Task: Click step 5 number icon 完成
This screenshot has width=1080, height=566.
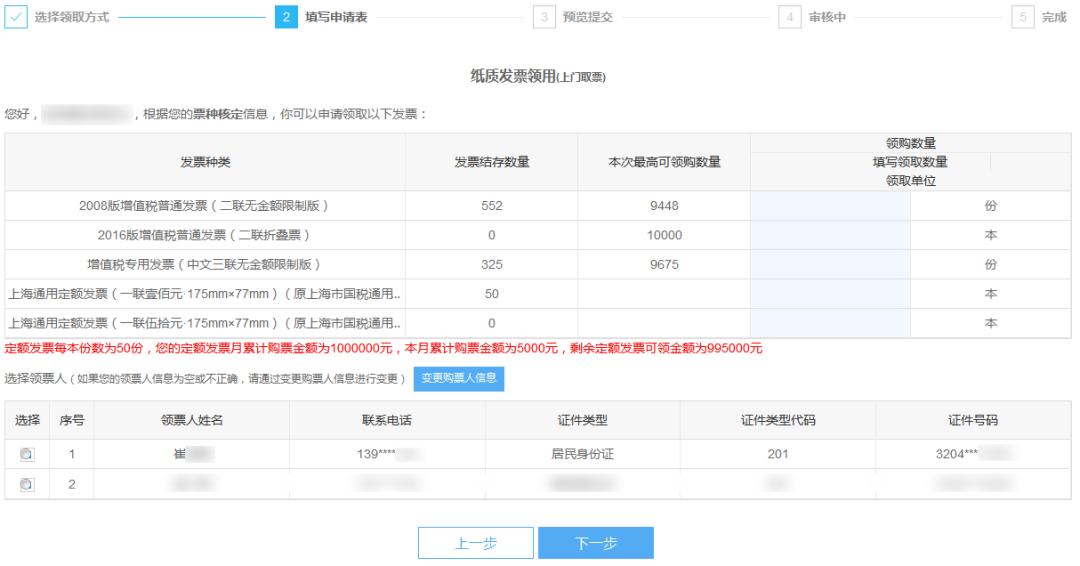Action: pyautogui.click(x=1025, y=19)
